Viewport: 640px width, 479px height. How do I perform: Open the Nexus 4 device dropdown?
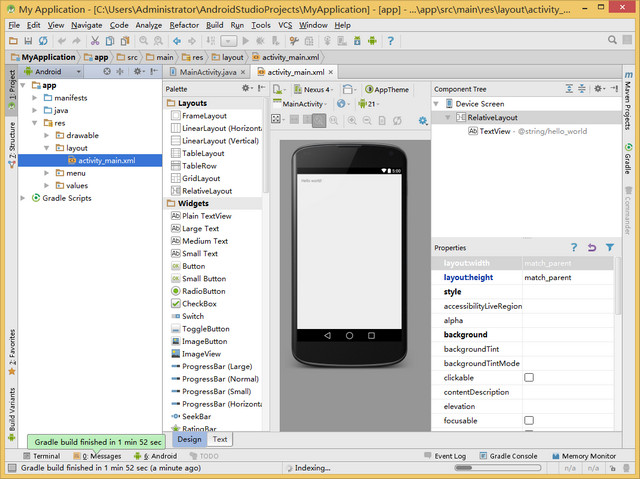point(316,89)
